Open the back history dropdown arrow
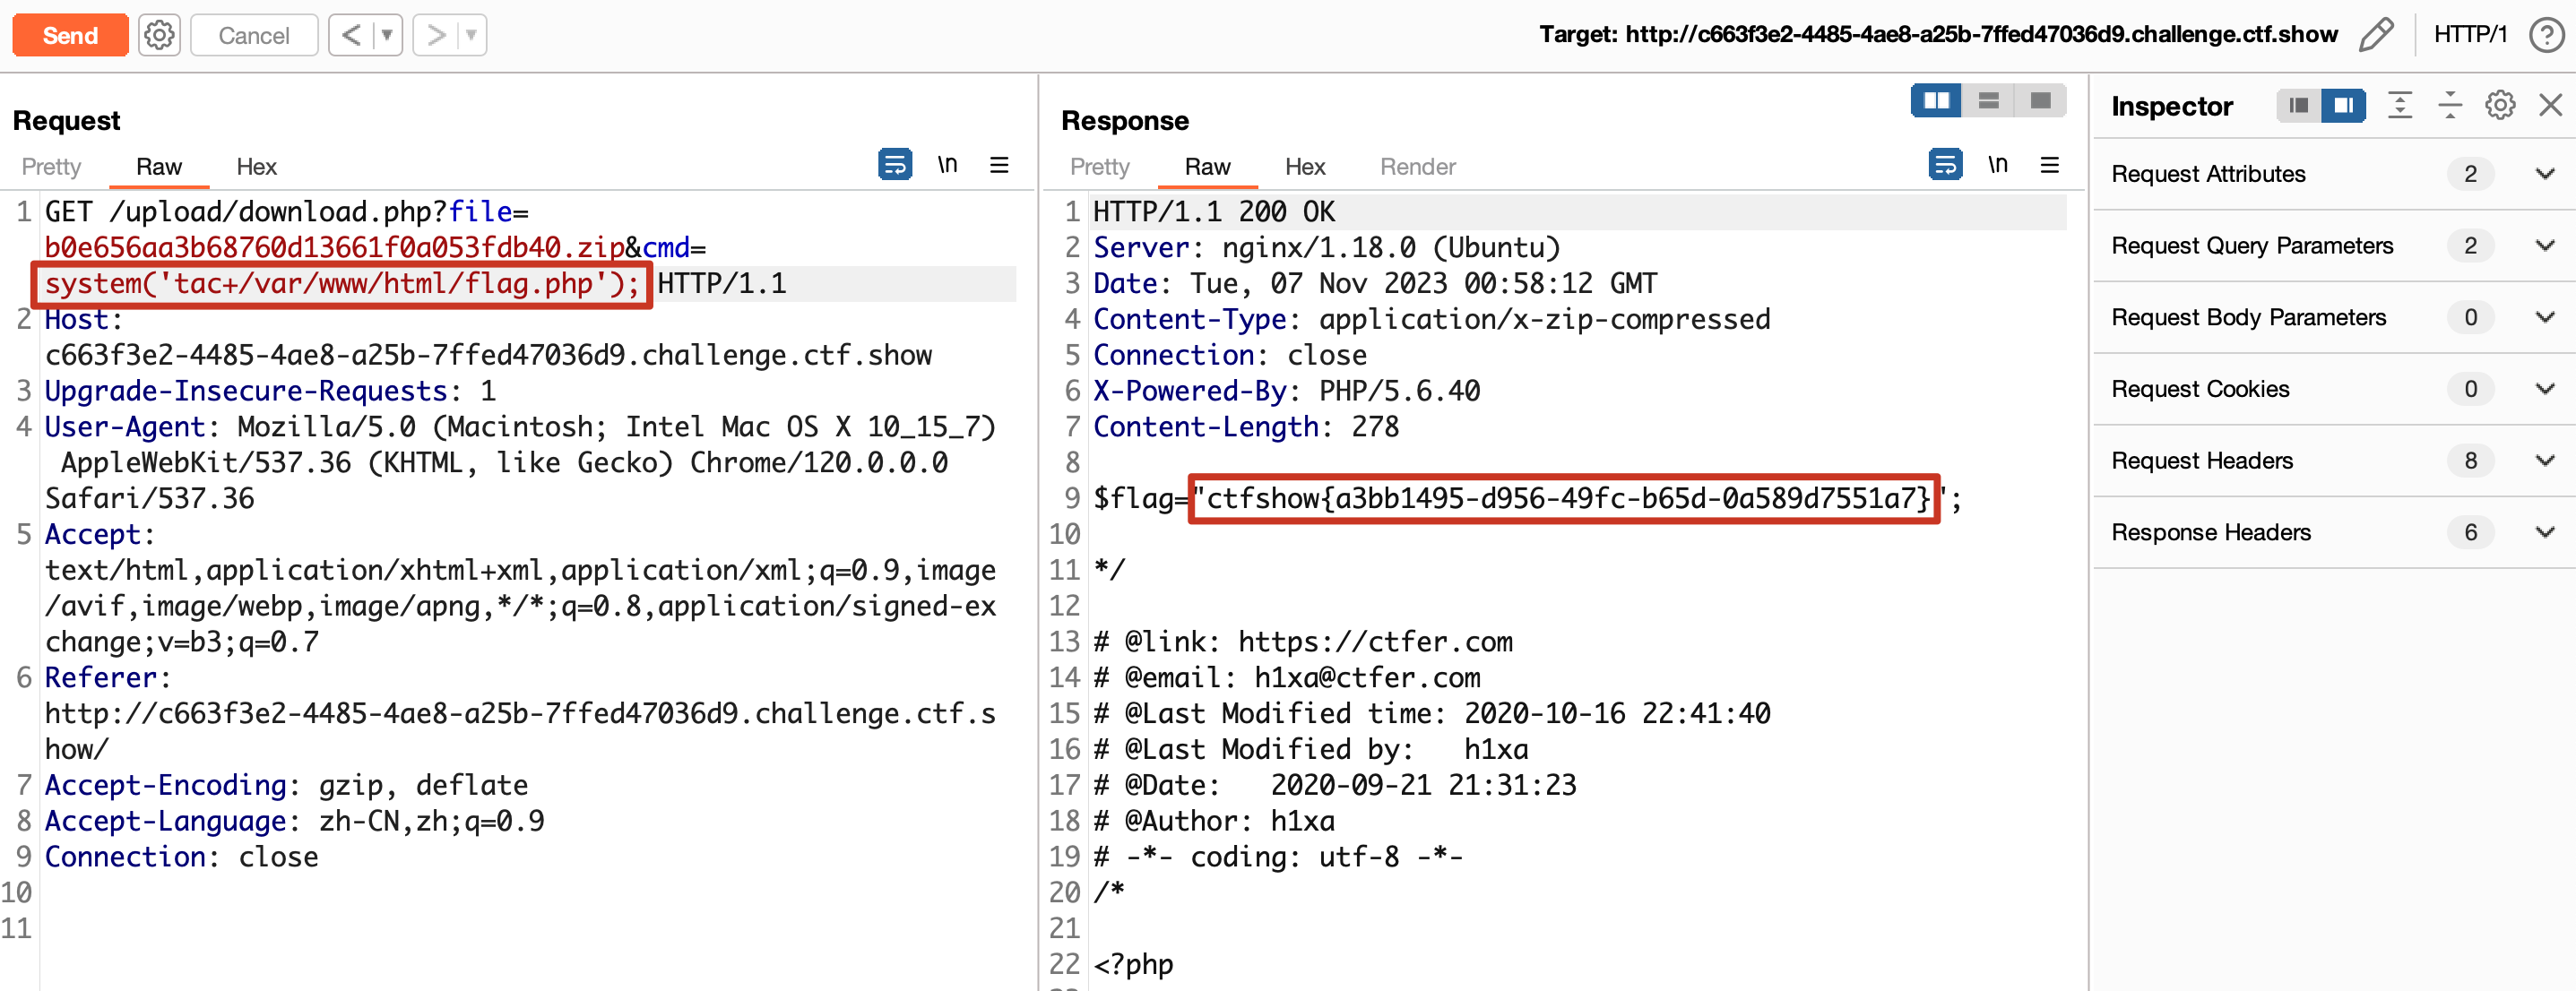Viewport: 2576px width, 991px height. tap(387, 35)
